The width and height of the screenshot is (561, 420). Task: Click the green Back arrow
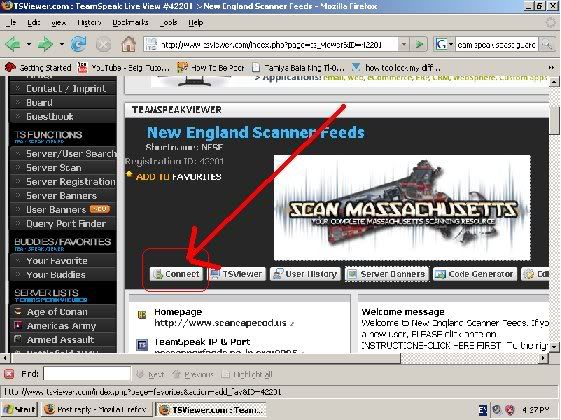[x=13, y=44]
